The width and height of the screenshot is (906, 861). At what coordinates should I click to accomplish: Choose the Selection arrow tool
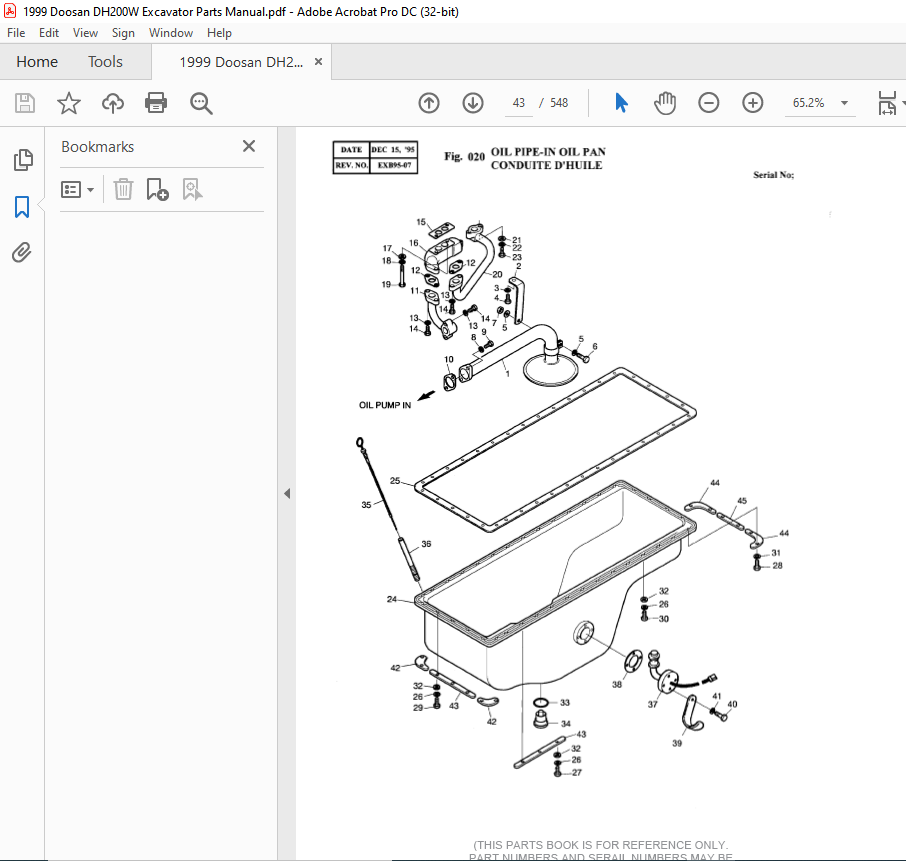click(621, 103)
